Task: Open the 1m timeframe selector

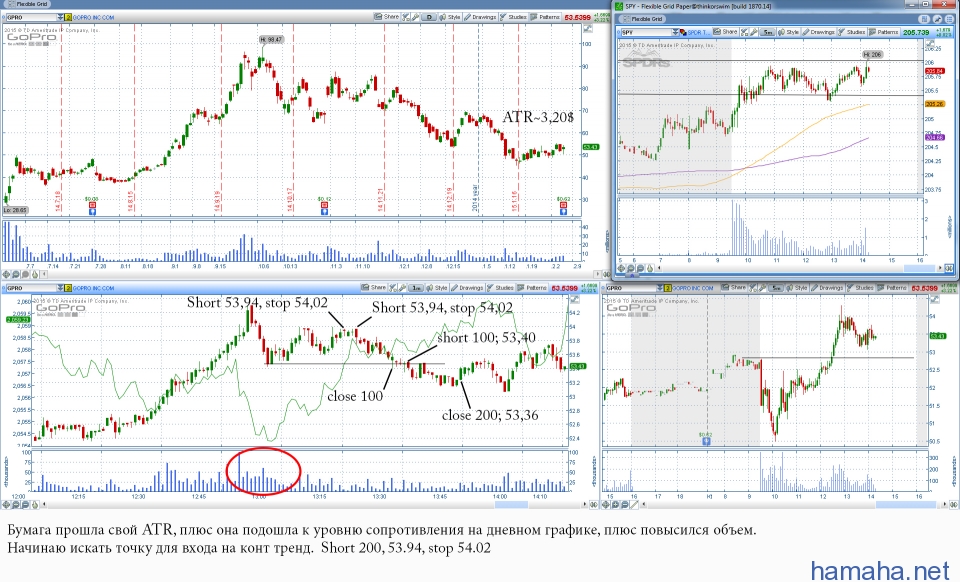Action: click(x=416, y=288)
